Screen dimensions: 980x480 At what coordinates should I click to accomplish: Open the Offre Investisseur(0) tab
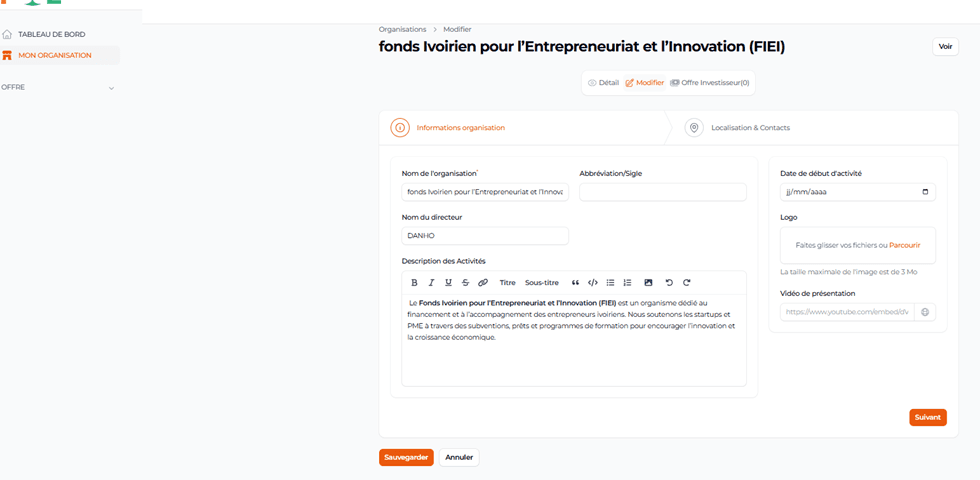pyautogui.click(x=710, y=83)
